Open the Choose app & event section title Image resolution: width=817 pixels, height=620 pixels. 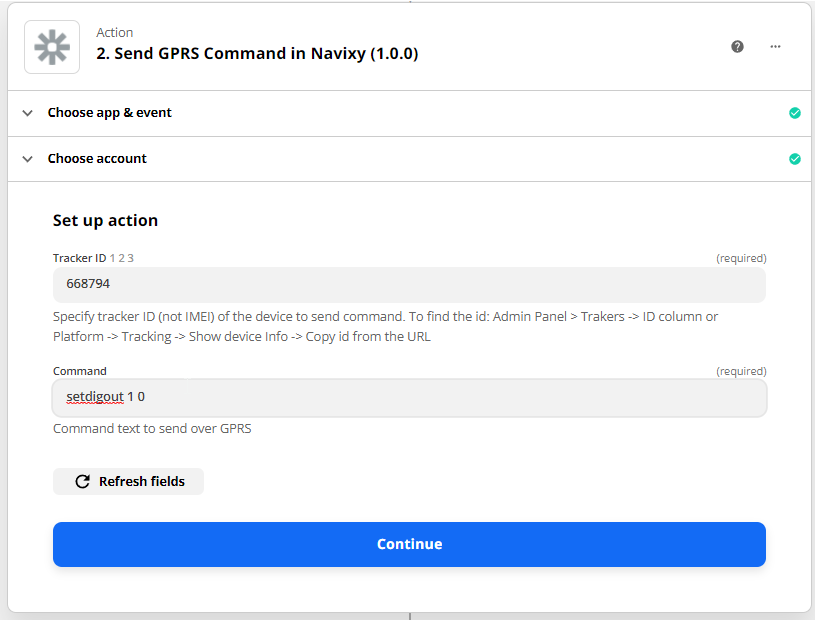pyautogui.click(x=109, y=113)
